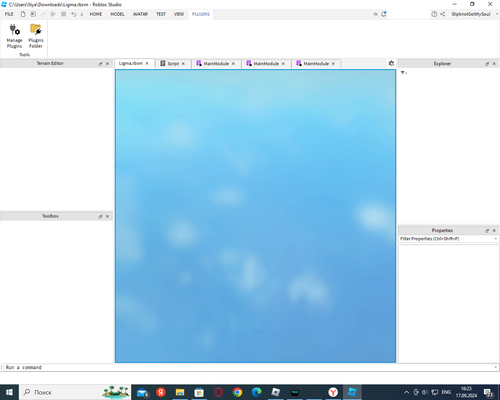Stop the running test with Stop button
The width and height of the screenshot is (500, 400).
(63, 14)
